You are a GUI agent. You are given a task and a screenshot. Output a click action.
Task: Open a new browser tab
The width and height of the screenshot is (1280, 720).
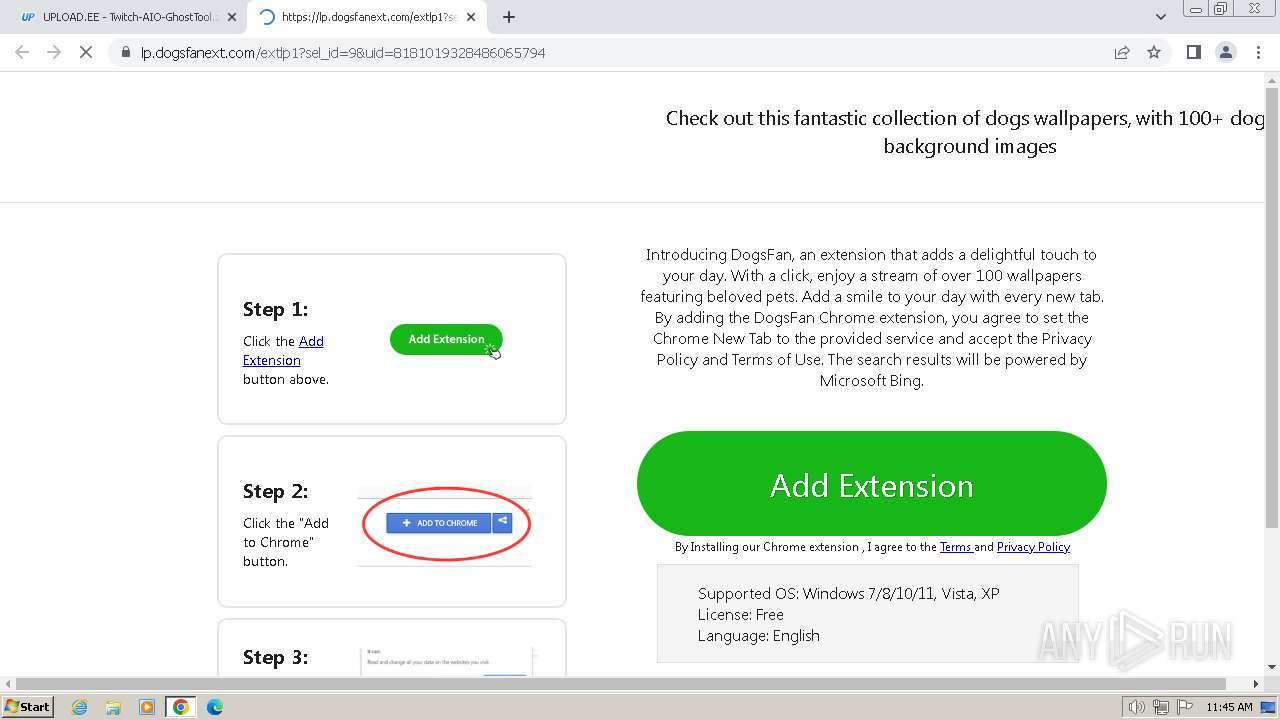tap(509, 17)
